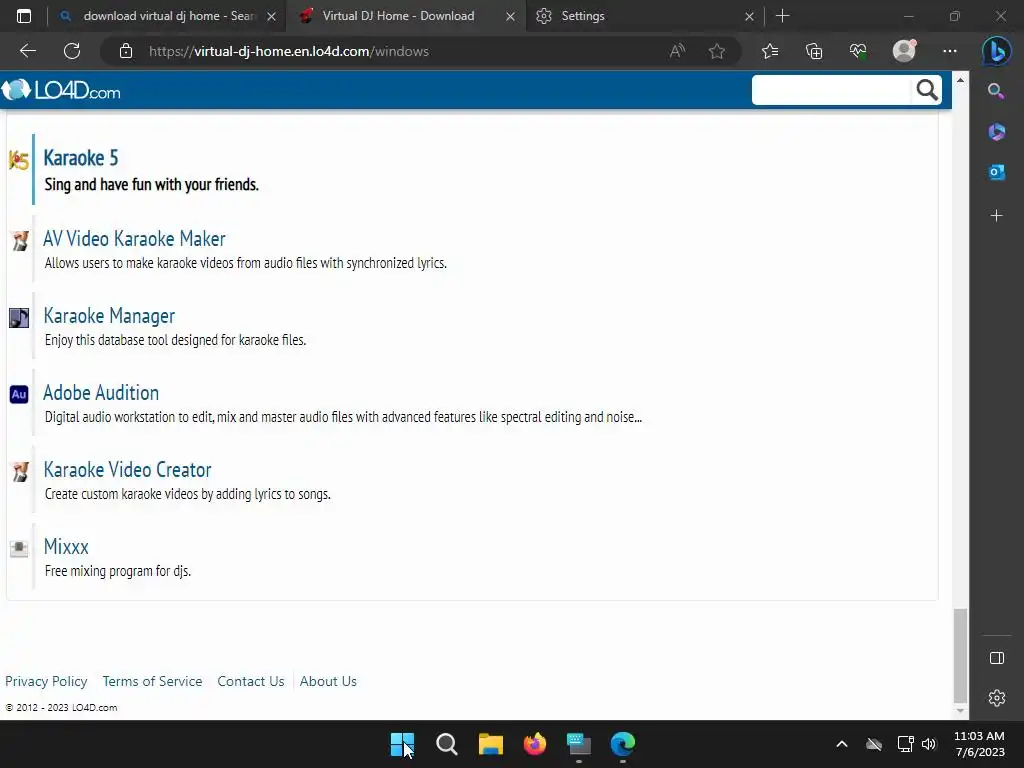1024x768 pixels.
Task: Select the Karaoke Manager music note icon
Action: click(19, 318)
